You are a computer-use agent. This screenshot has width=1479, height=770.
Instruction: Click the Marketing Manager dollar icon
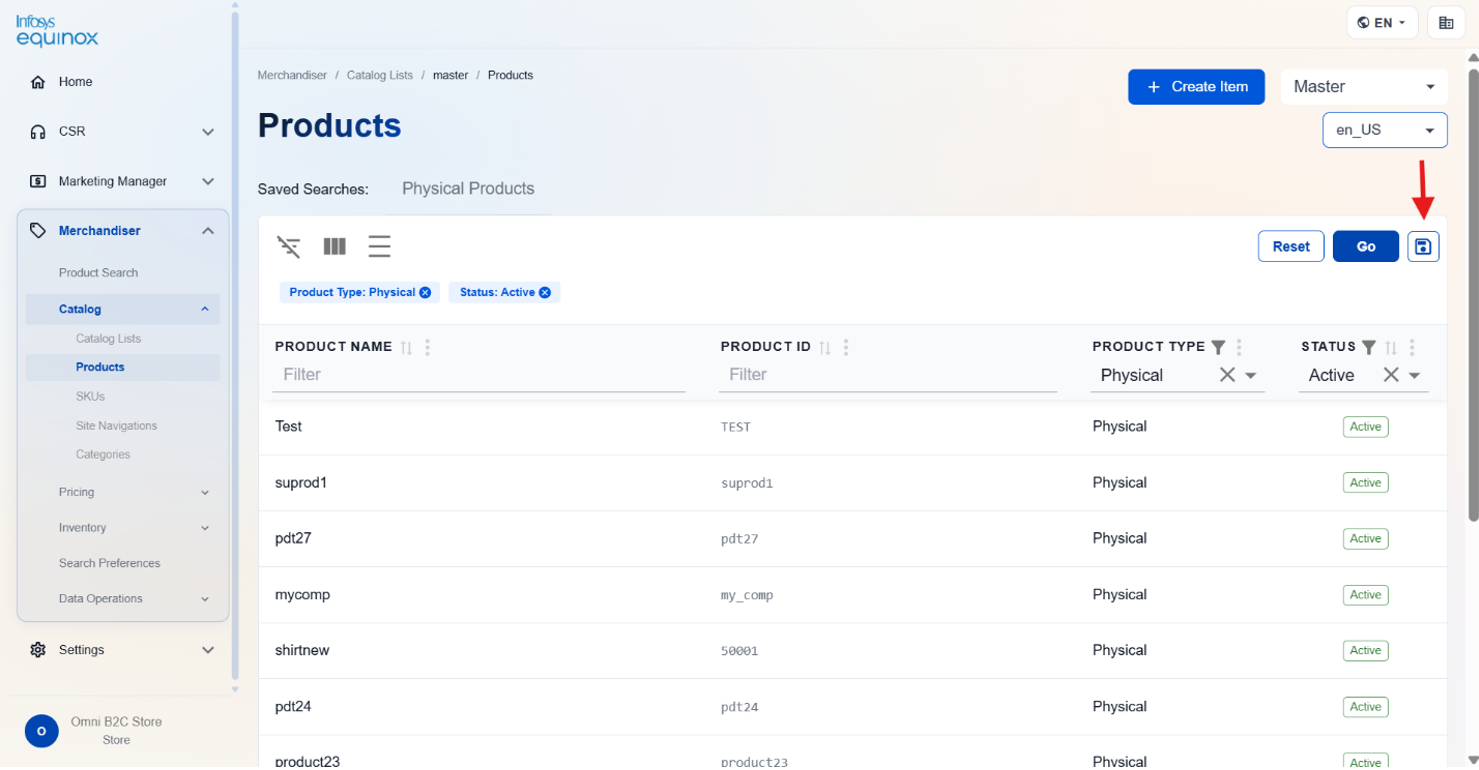(38, 181)
